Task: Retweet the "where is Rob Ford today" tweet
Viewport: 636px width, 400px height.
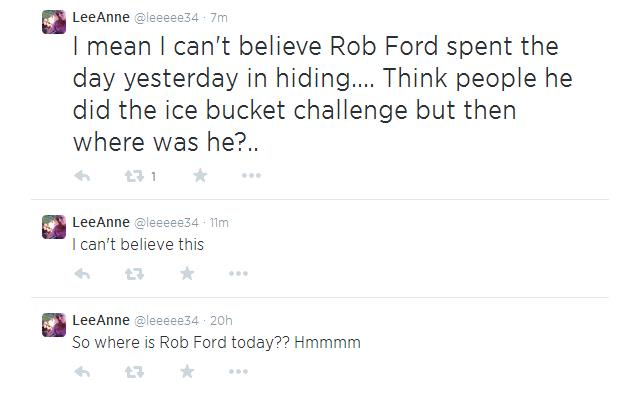Action: click(x=133, y=372)
